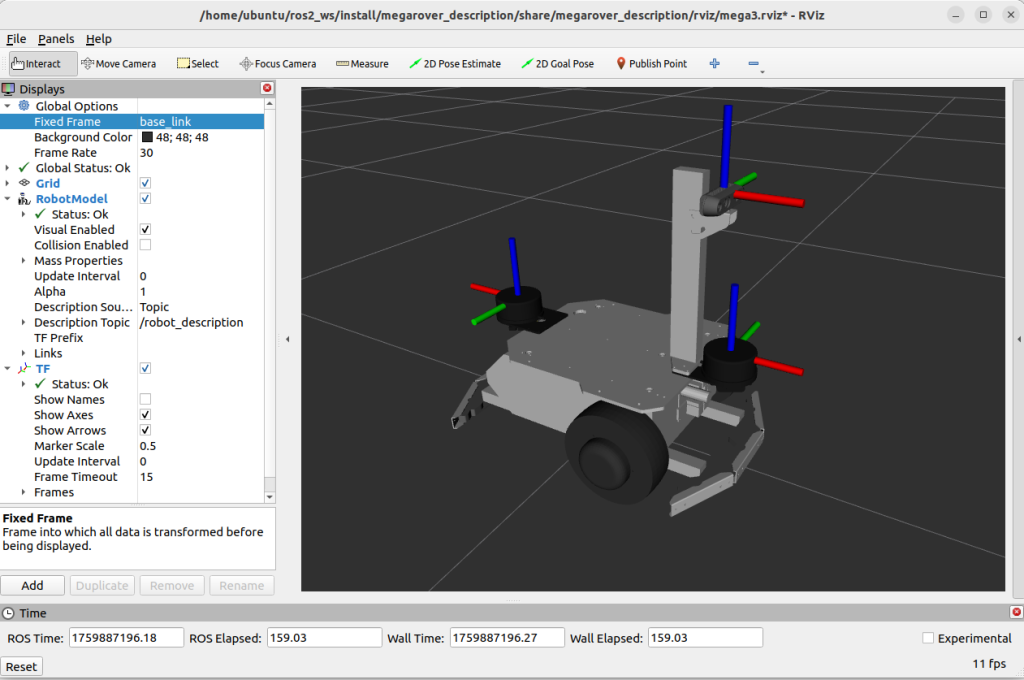Image resolution: width=1024 pixels, height=680 pixels.
Task: Select the 2D Goal Pose tool
Action: click(x=557, y=64)
